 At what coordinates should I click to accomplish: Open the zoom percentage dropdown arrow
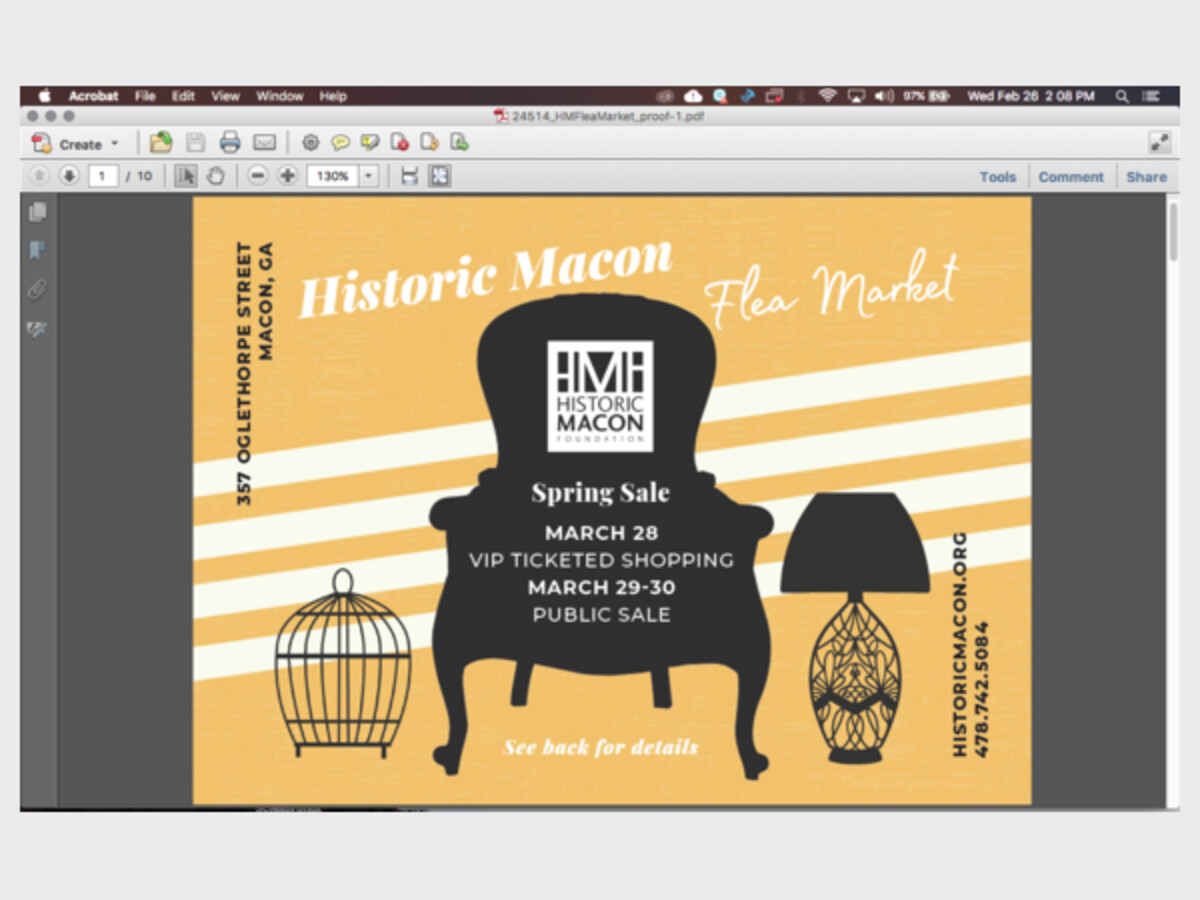(369, 176)
